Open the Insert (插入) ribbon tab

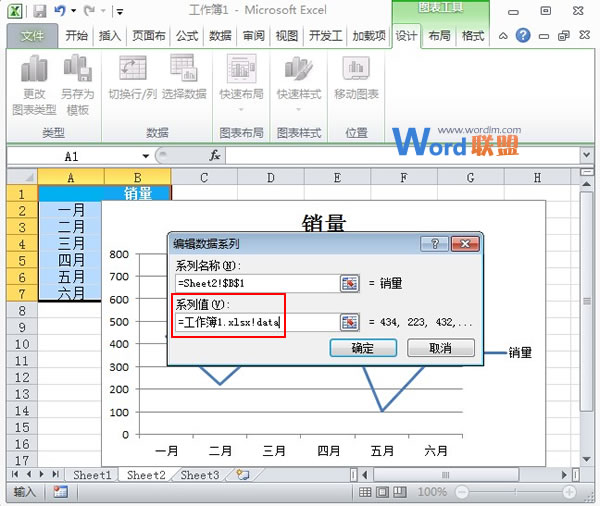point(110,36)
